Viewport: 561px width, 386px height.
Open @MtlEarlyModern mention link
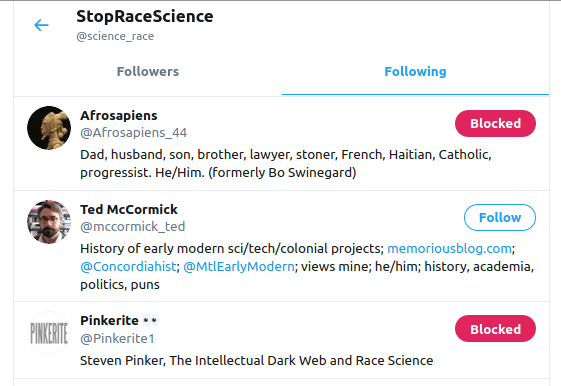click(x=239, y=267)
